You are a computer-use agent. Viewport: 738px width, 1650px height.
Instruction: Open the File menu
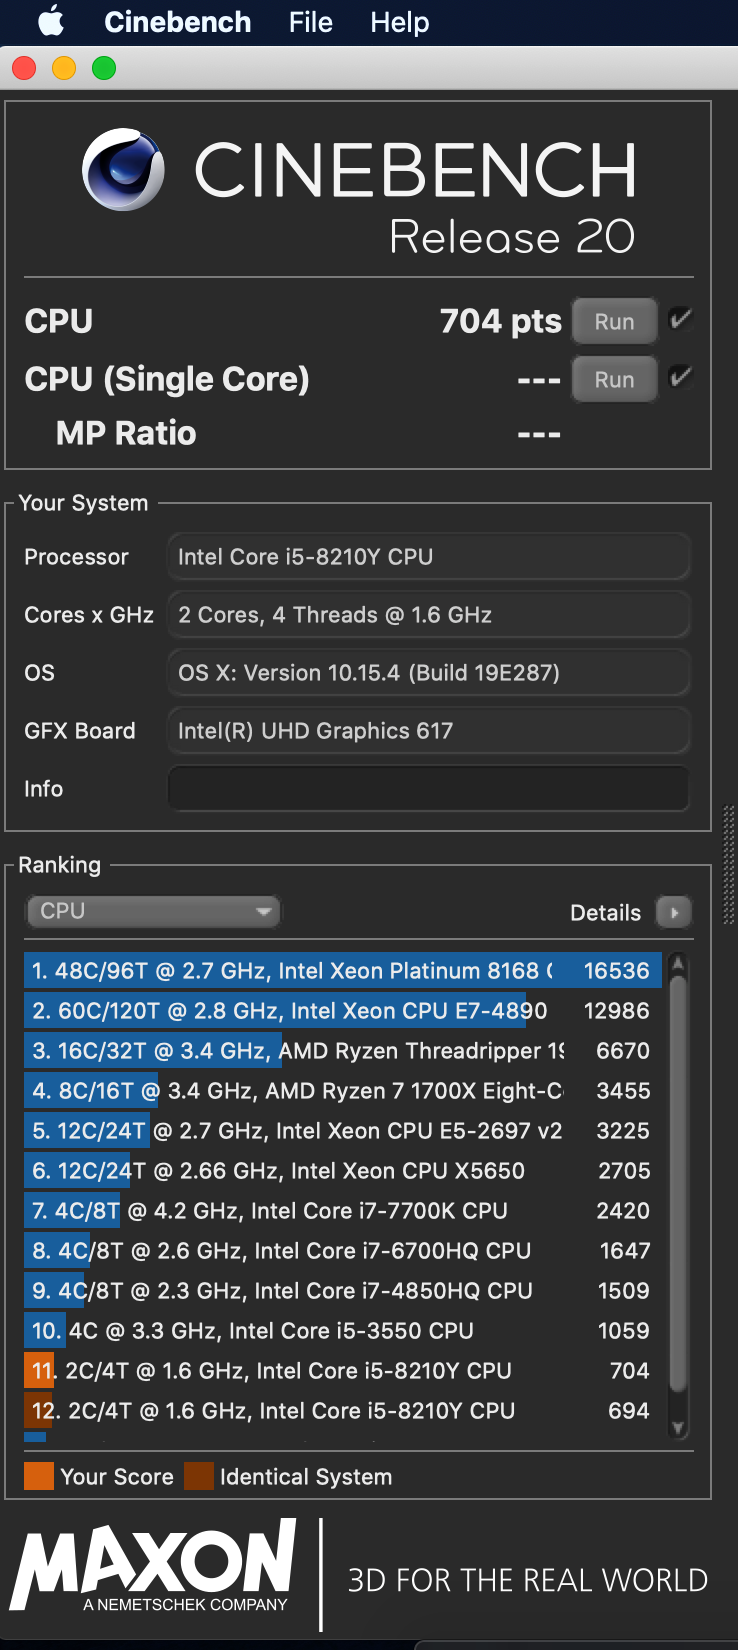point(310,22)
